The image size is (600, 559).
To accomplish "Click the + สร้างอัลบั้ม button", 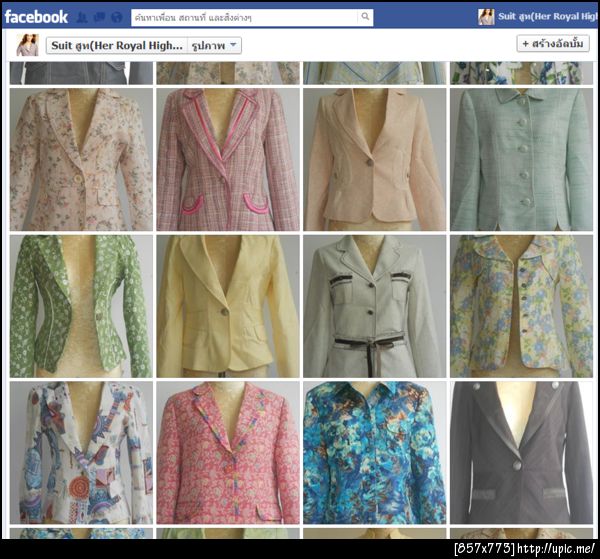I will [553, 43].
